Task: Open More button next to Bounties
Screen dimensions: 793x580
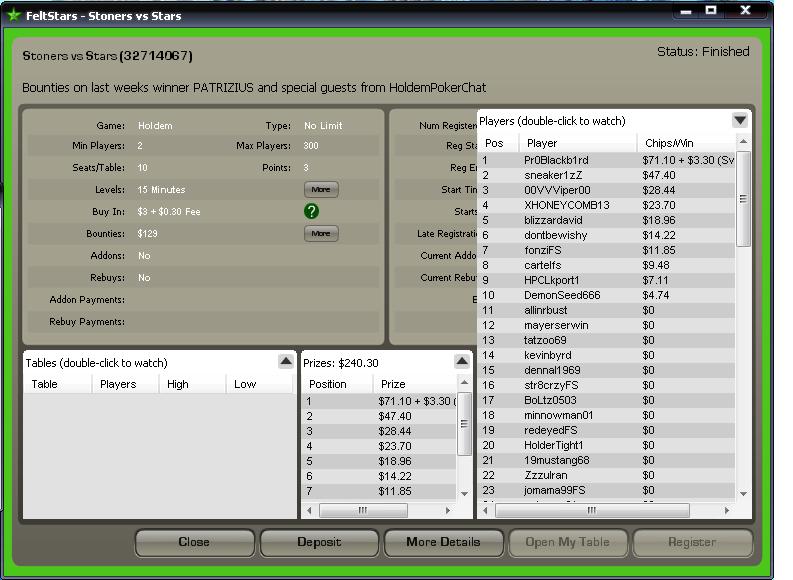Action: [x=321, y=234]
